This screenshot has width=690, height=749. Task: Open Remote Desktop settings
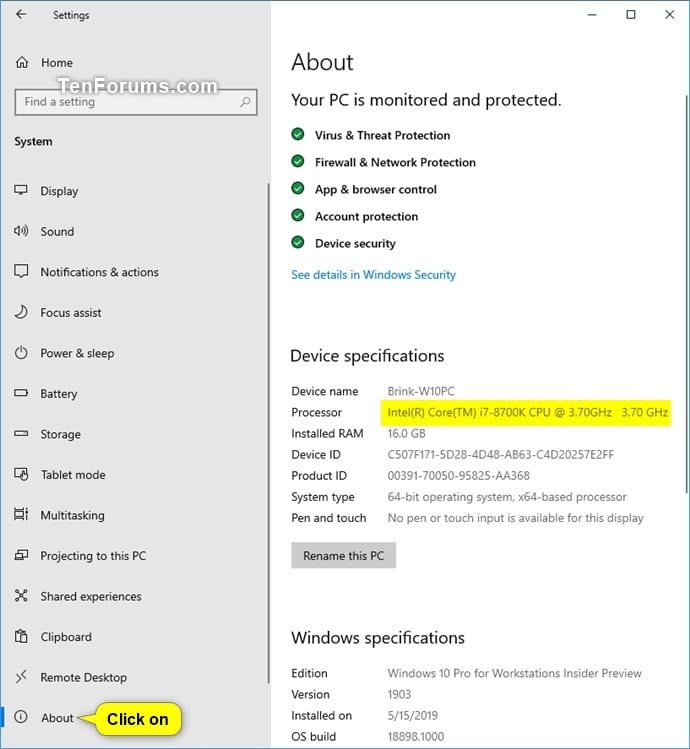click(84, 677)
